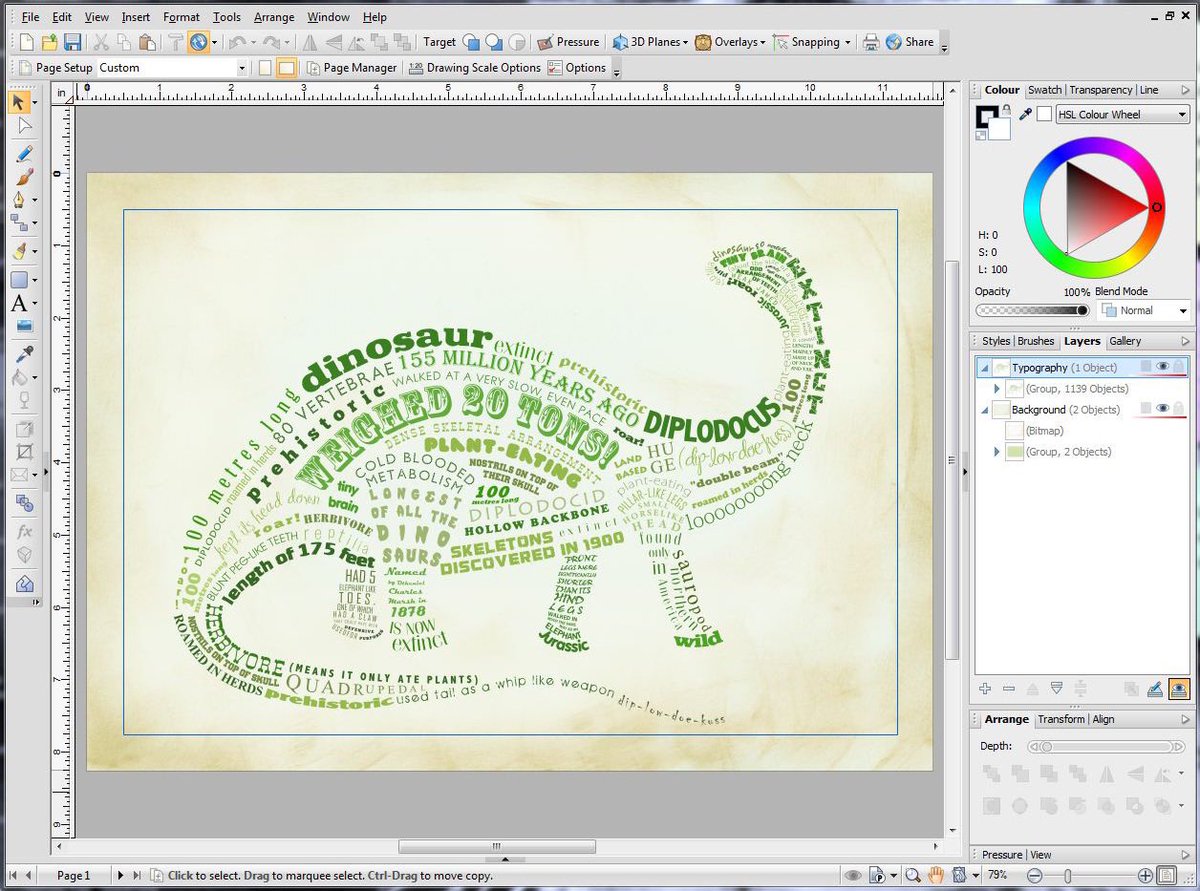Switch to the Swatch tab
The width and height of the screenshot is (1200, 891).
pyautogui.click(x=1045, y=90)
